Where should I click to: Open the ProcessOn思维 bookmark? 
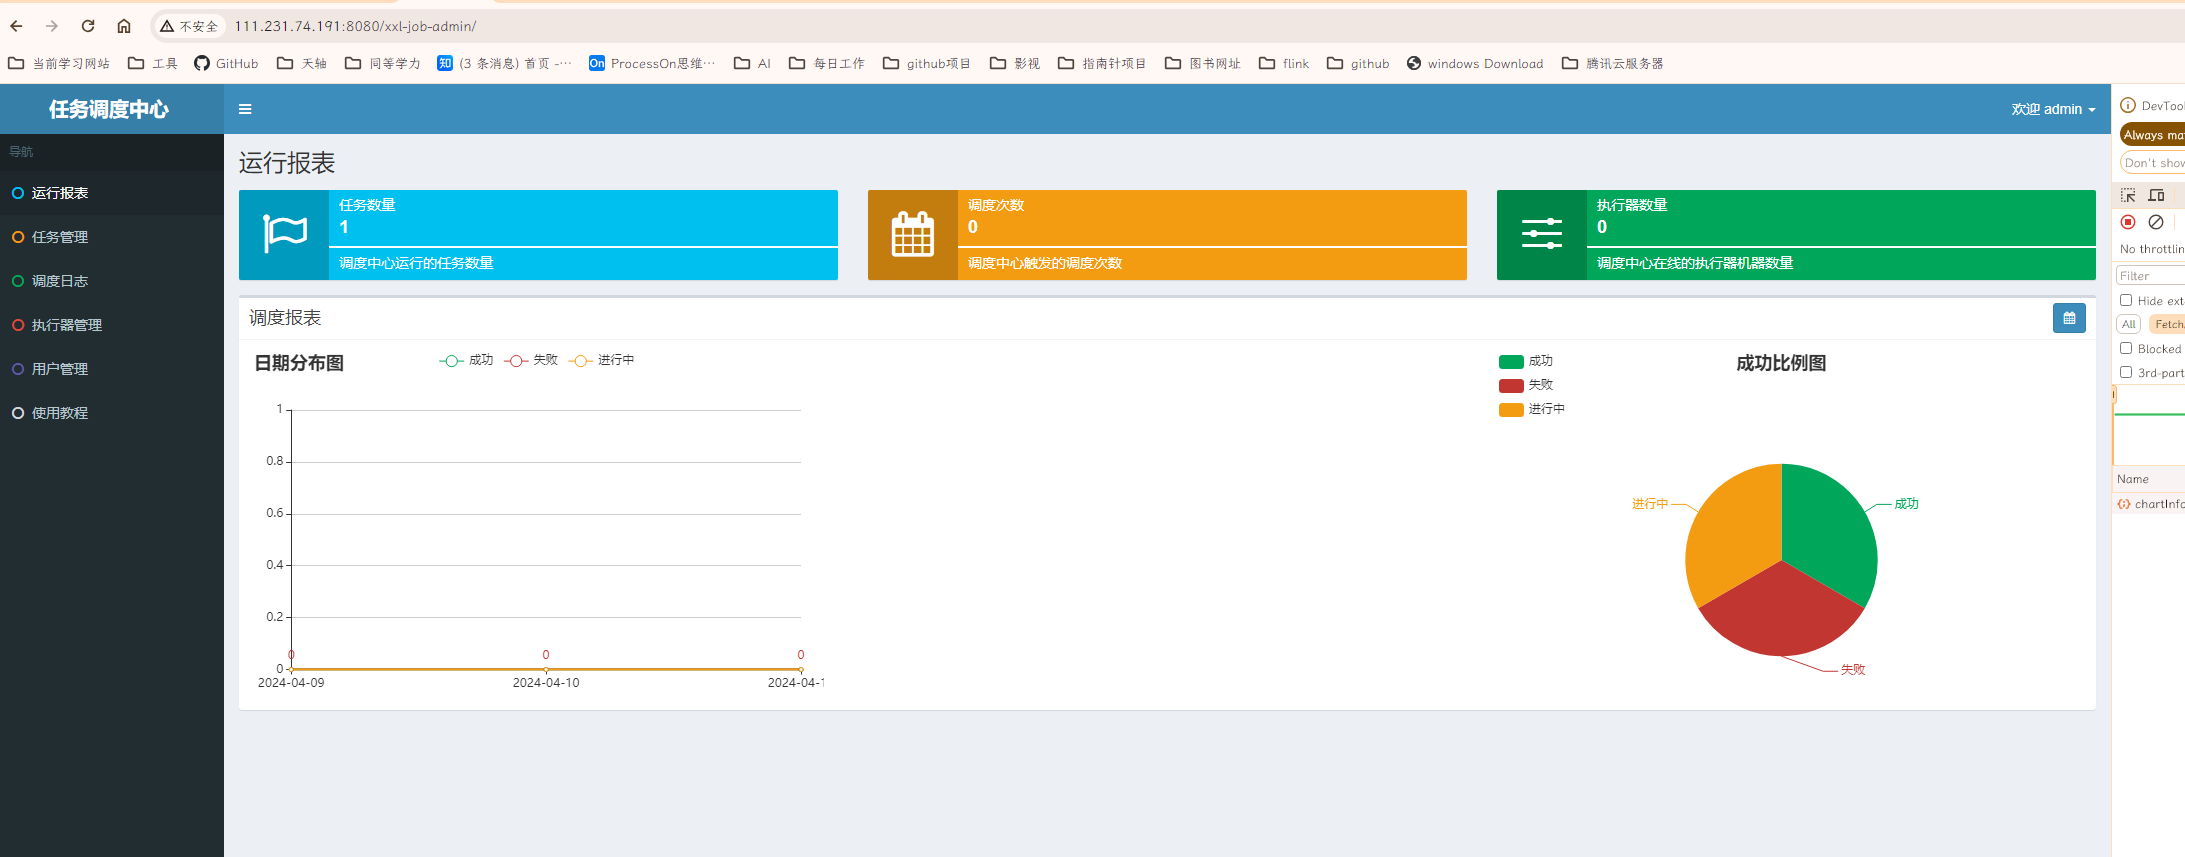point(652,63)
